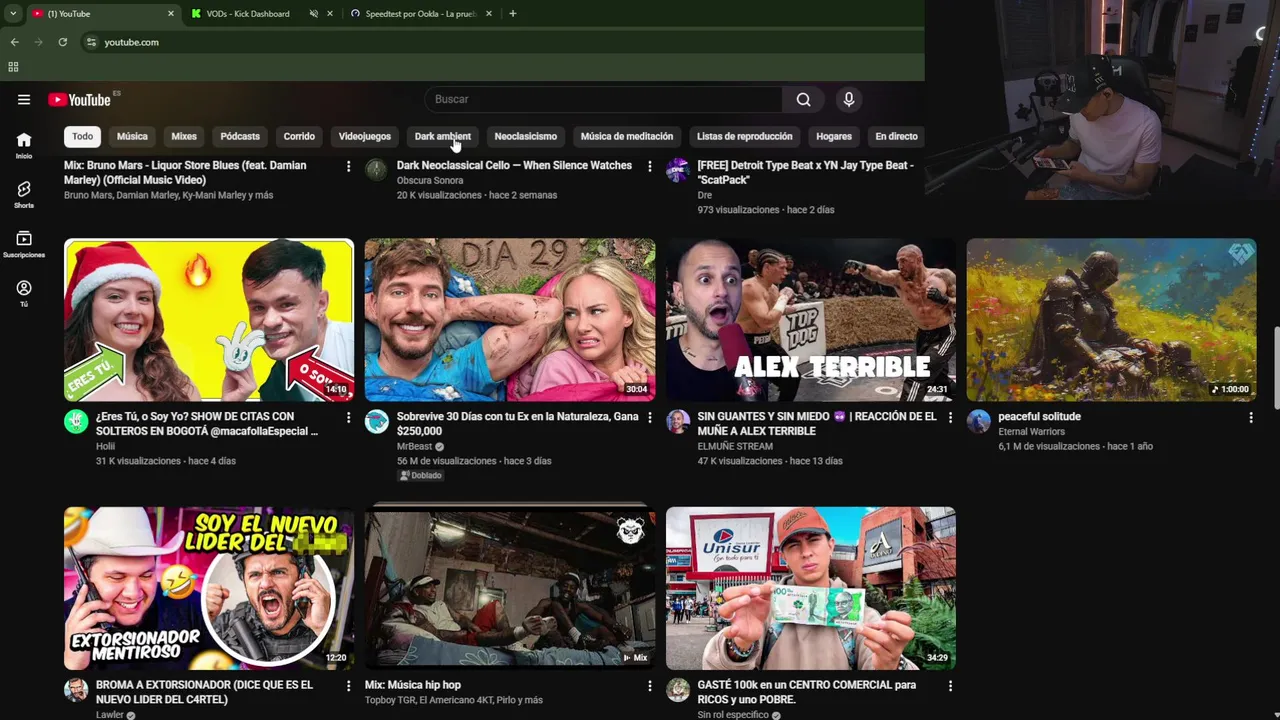
Task: Select Listas de reproducción chip
Action: [x=745, y=136]
